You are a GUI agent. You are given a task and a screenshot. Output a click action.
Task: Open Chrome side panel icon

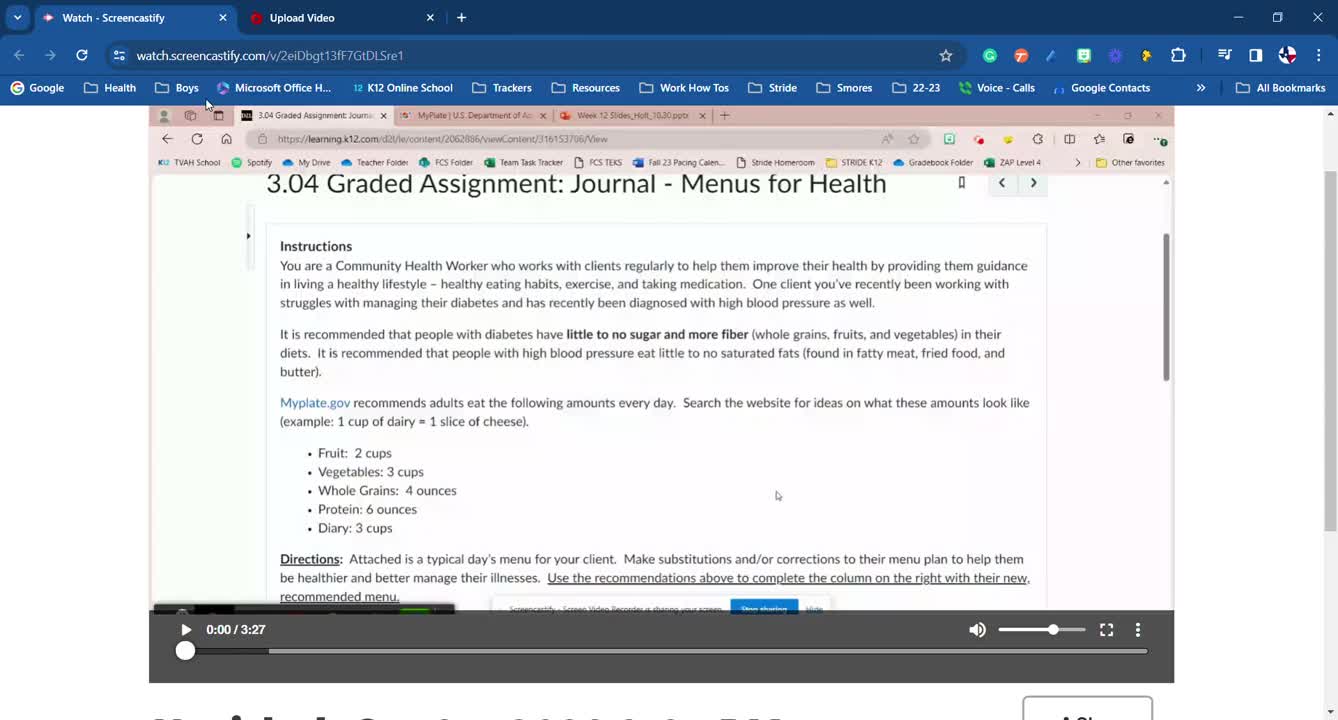(x=1256, y=55)
